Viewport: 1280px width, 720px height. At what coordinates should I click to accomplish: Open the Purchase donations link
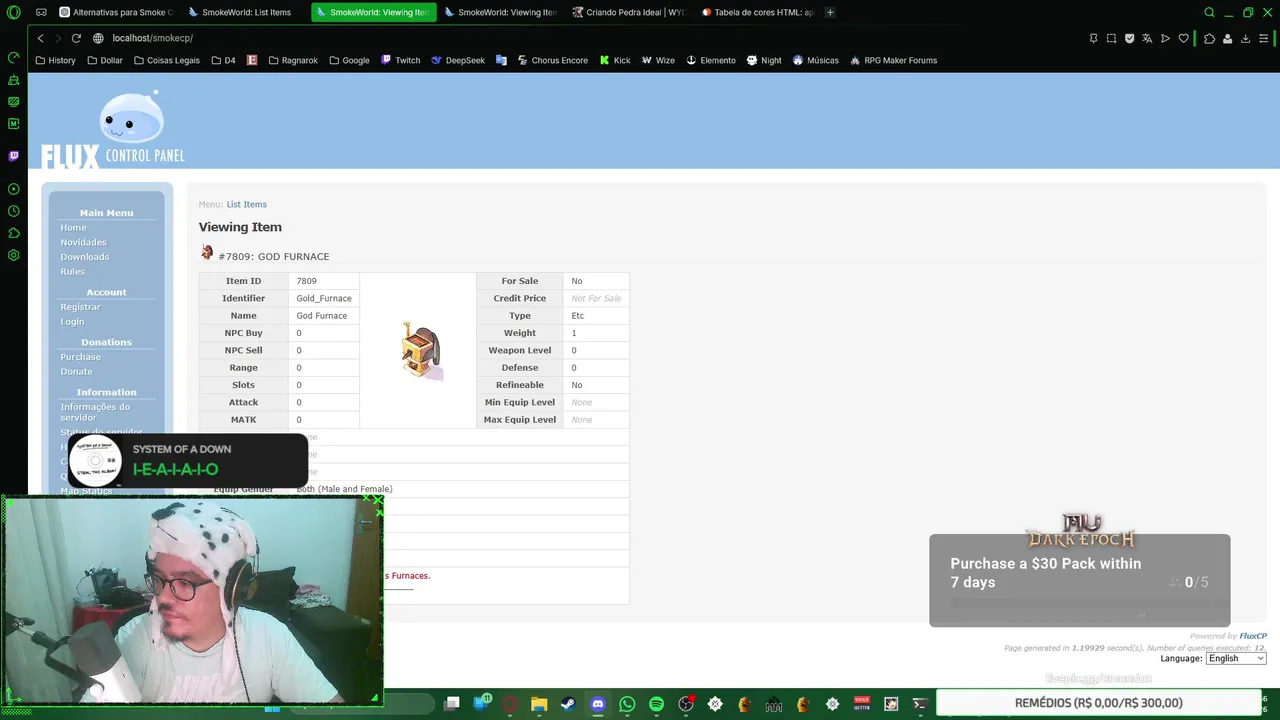[x=80, y=357]
